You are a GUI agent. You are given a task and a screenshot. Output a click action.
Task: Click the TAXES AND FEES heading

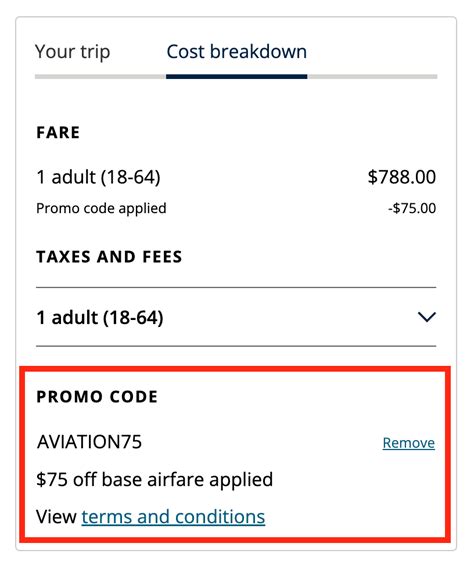coord(109,257)
